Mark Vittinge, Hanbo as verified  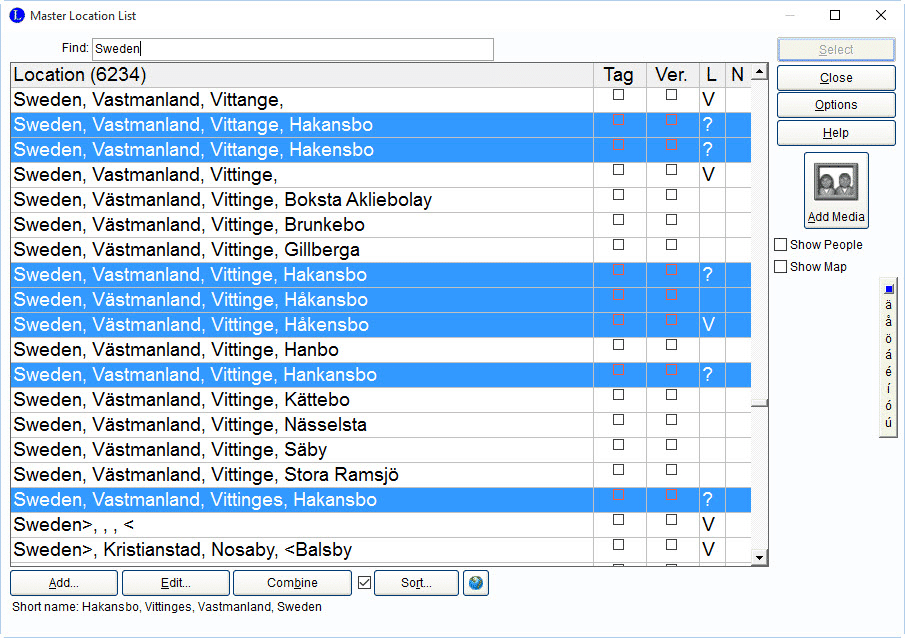coord(671,345)
